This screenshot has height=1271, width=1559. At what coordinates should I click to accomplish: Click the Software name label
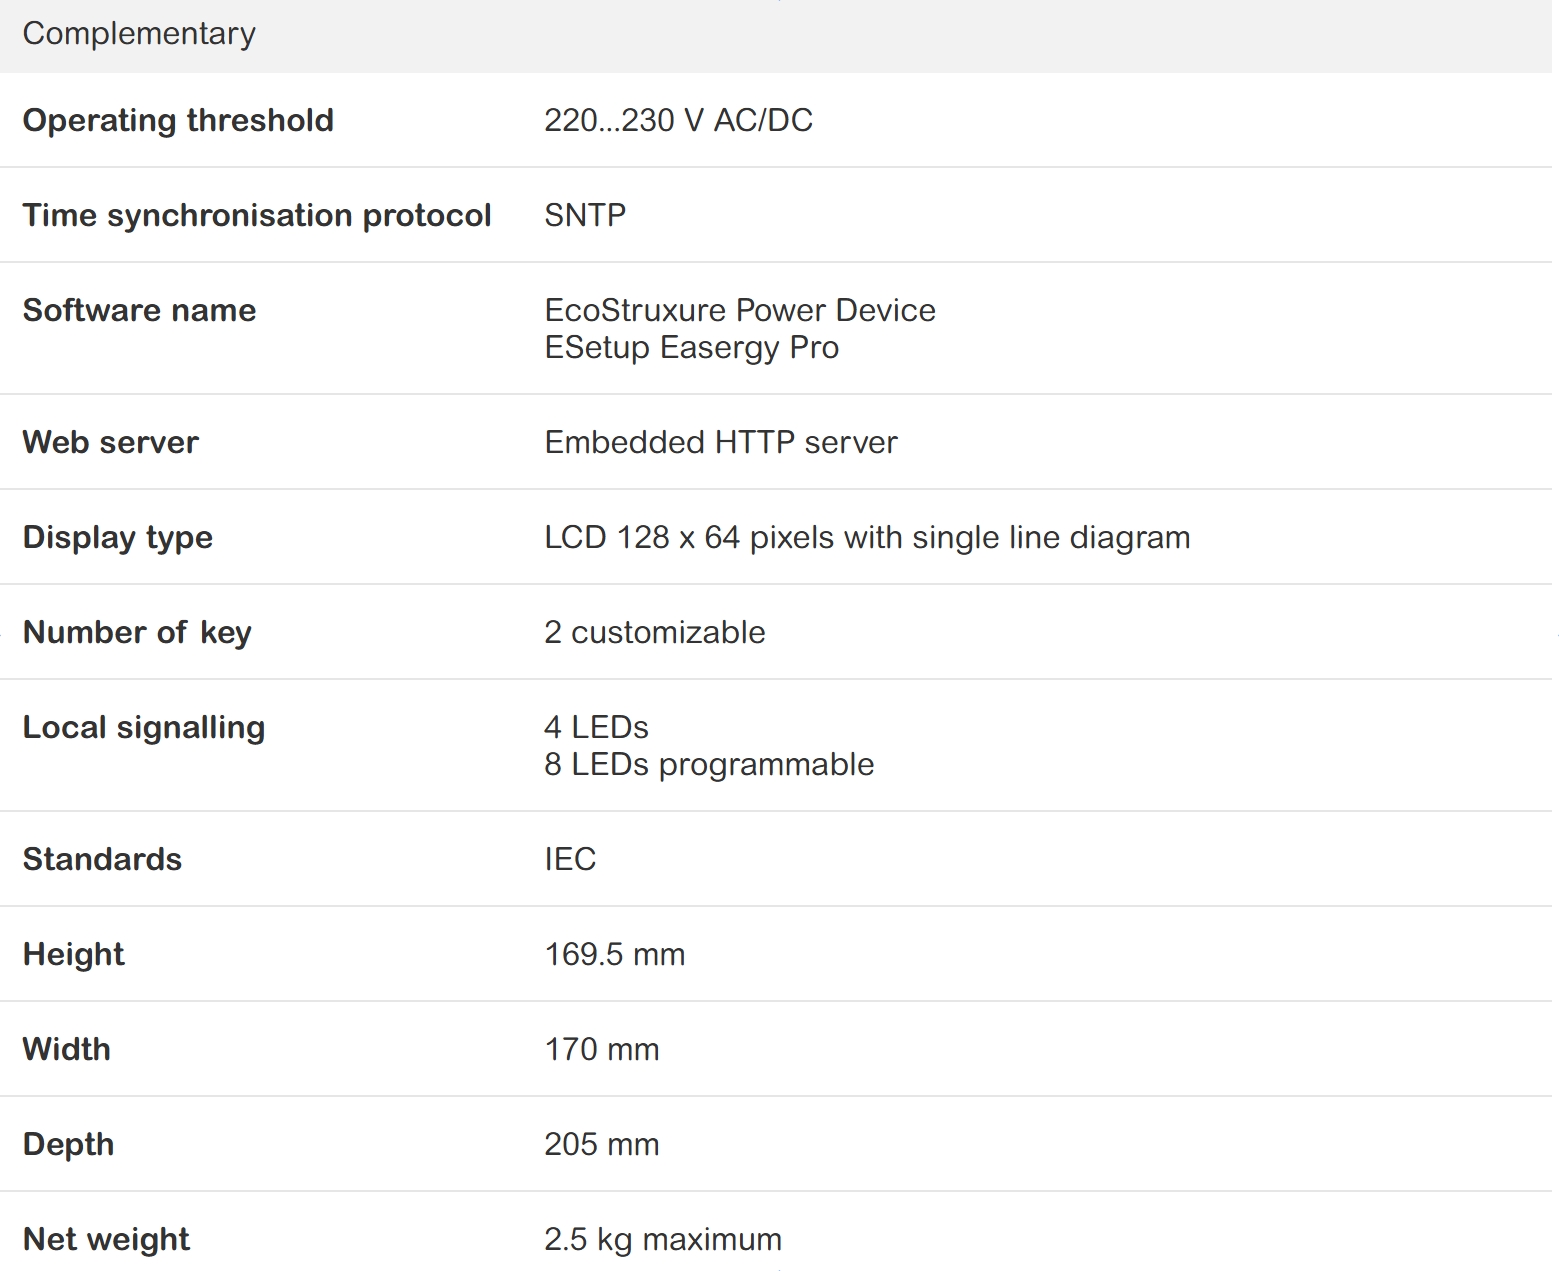[x=139, y=310]
